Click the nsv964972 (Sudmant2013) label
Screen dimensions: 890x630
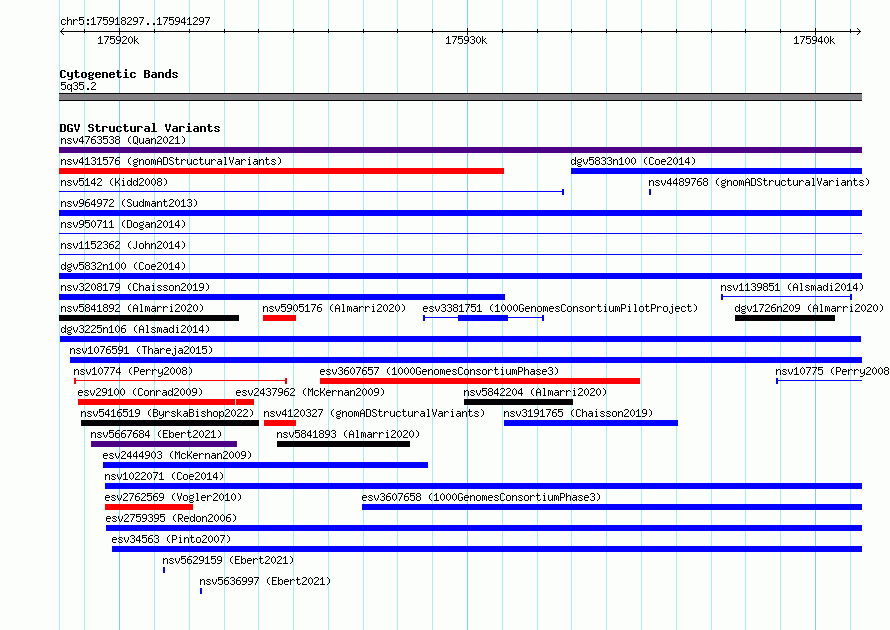tap(129, 203)
